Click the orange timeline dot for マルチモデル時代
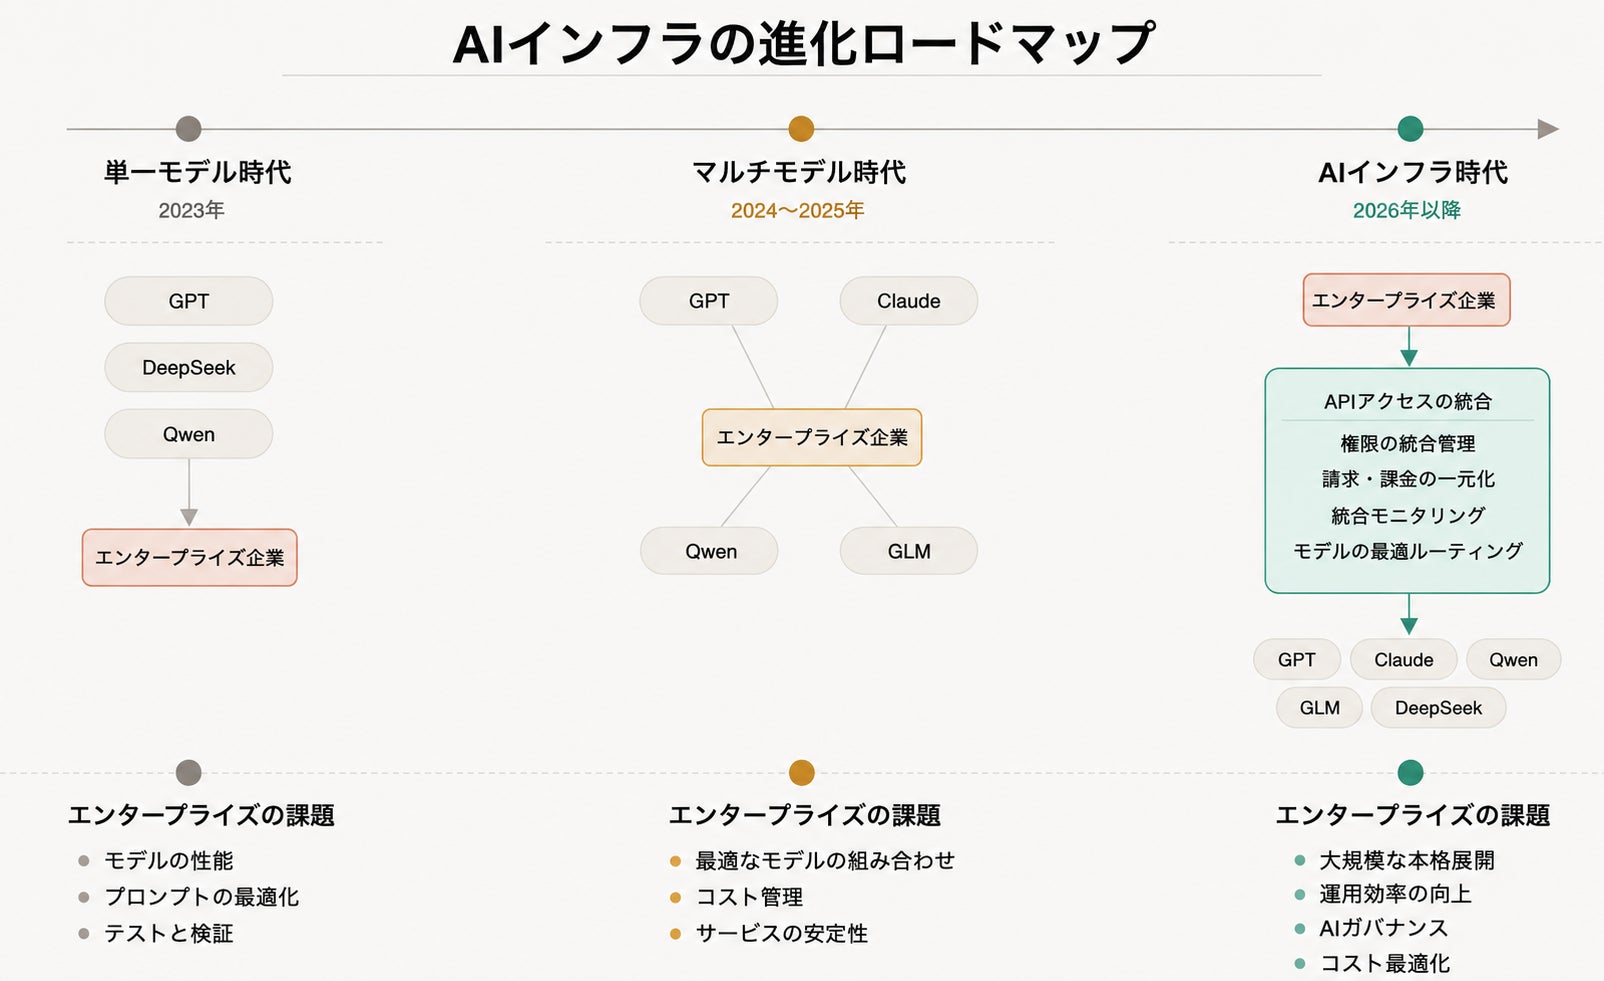Image resolution: width=1604 pixels, height=981 pixels. (x=801, y=129)
